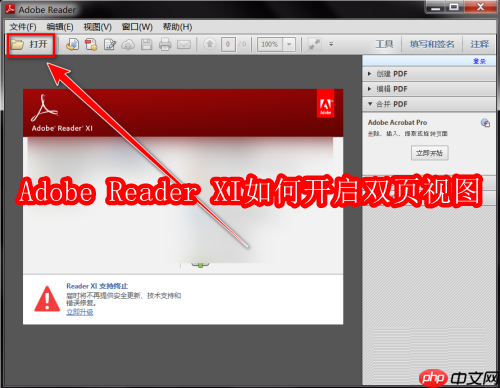
Task: Close the Adobe Reader window
Action: (480, 7)
